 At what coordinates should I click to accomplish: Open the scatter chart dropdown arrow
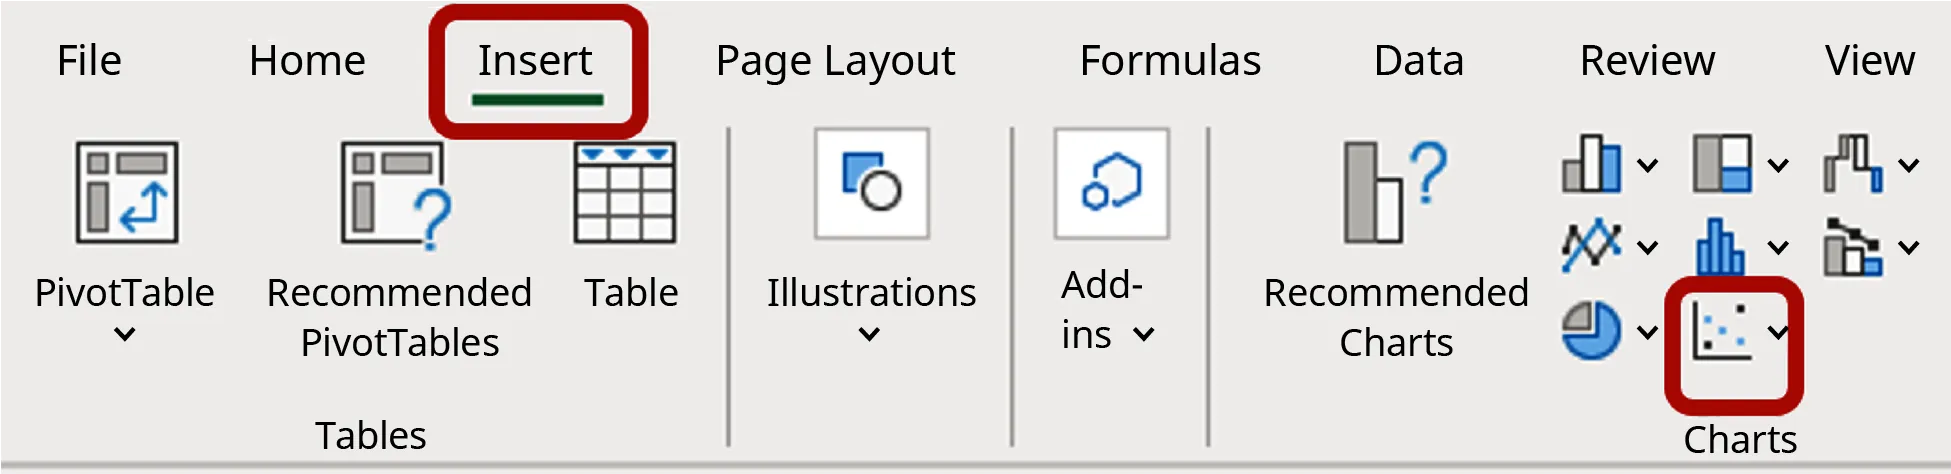pos(1778,332)
